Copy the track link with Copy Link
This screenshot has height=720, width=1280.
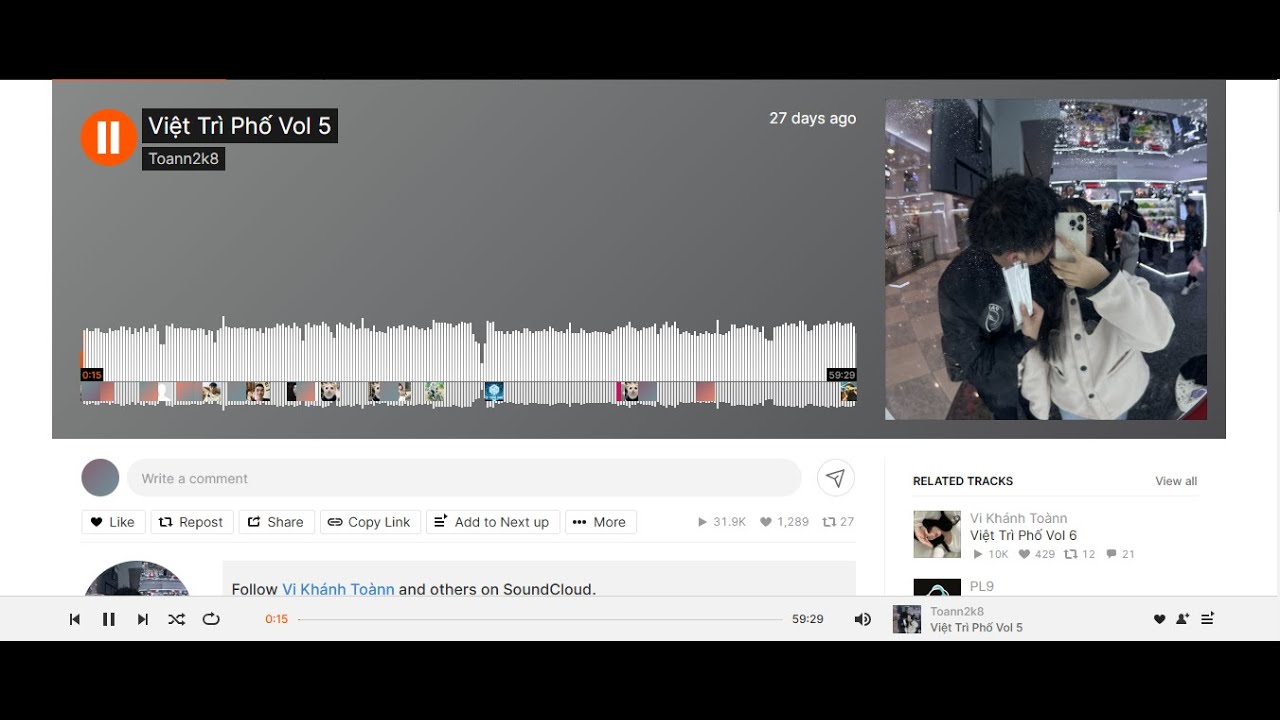tap(370, 522)
